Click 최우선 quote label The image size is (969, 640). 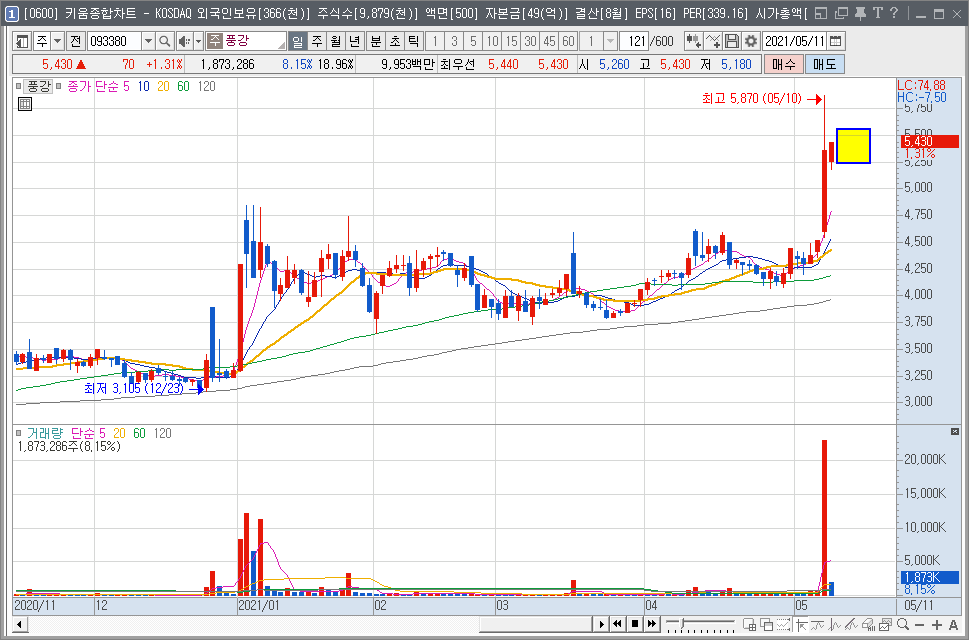pos(458,64)
